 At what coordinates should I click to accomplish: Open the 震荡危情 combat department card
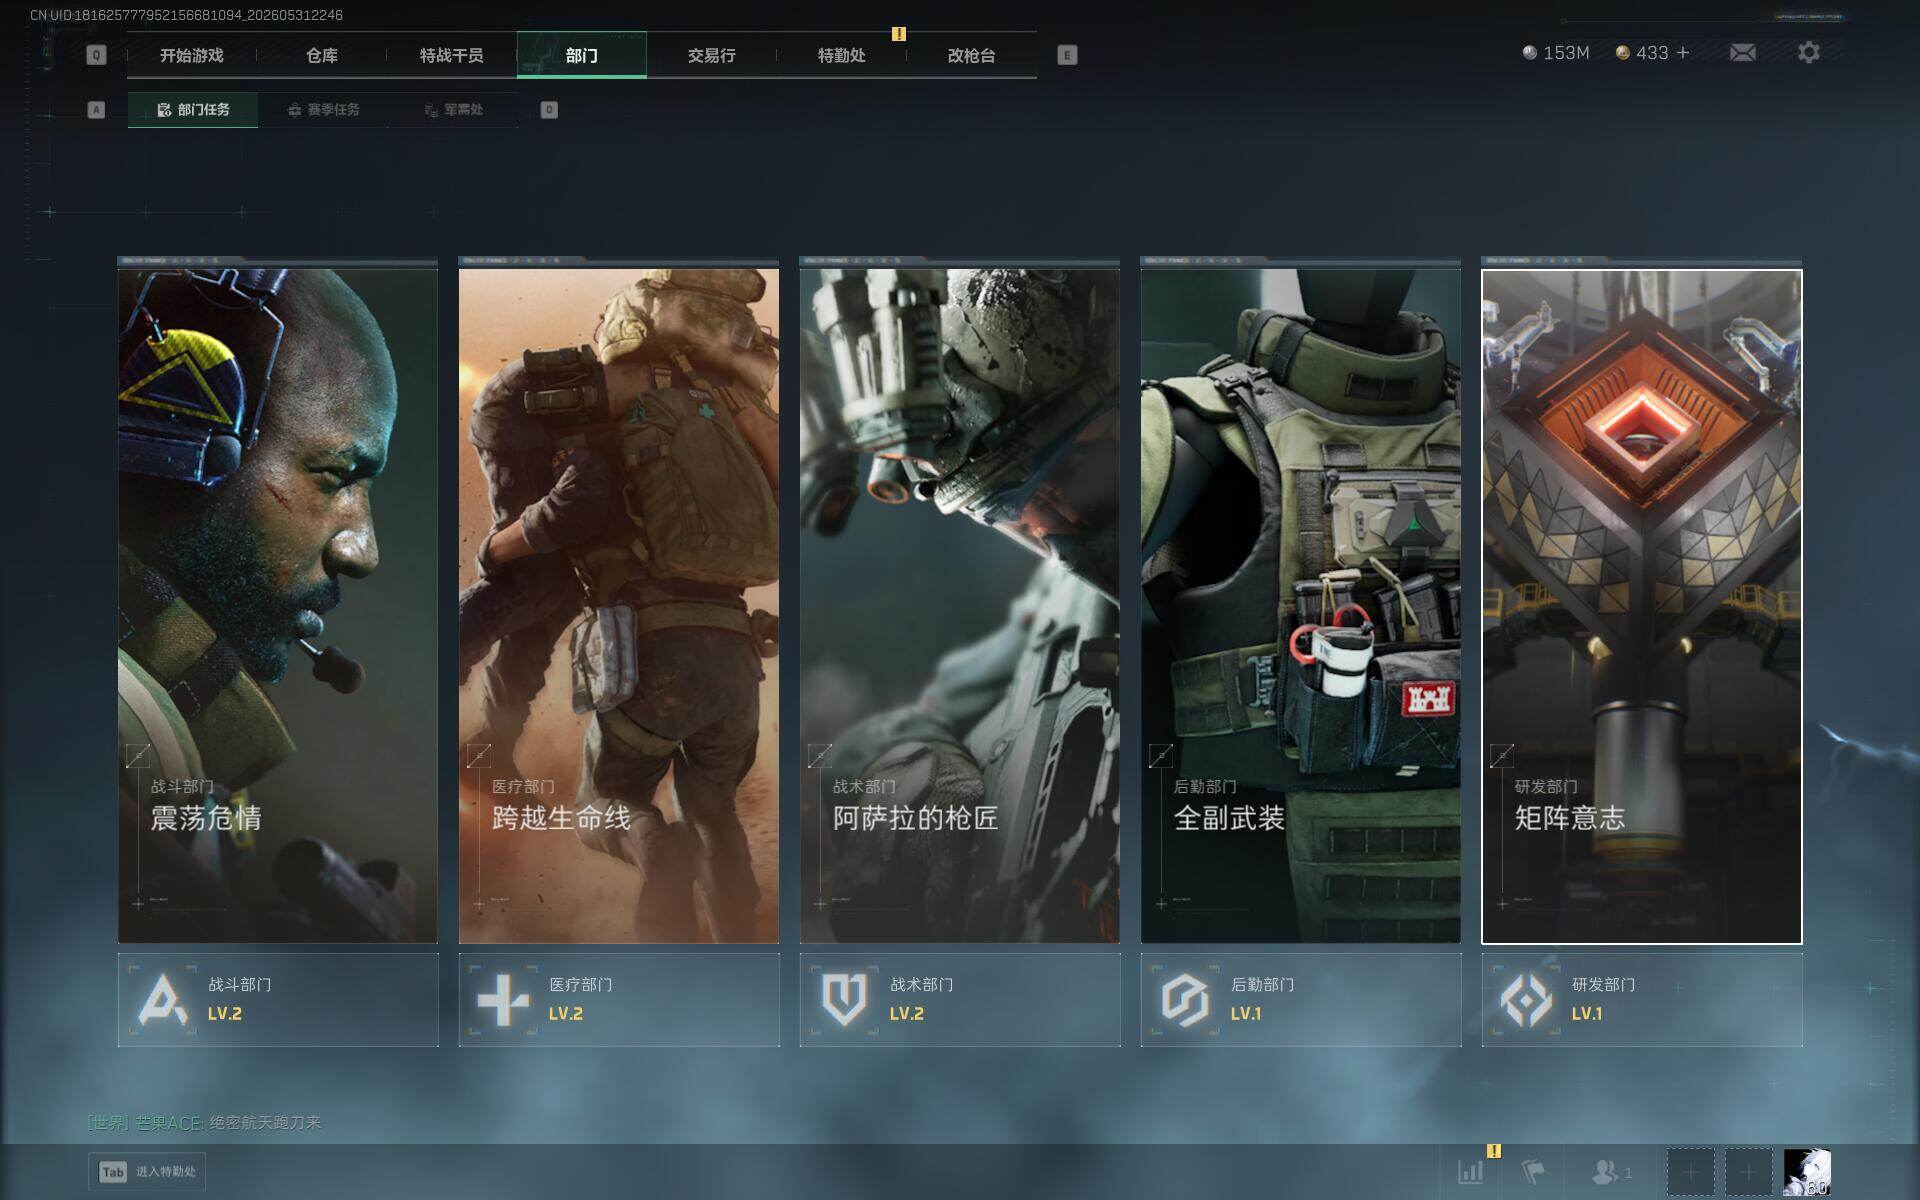pyautogui.click(x=278, y=606)
